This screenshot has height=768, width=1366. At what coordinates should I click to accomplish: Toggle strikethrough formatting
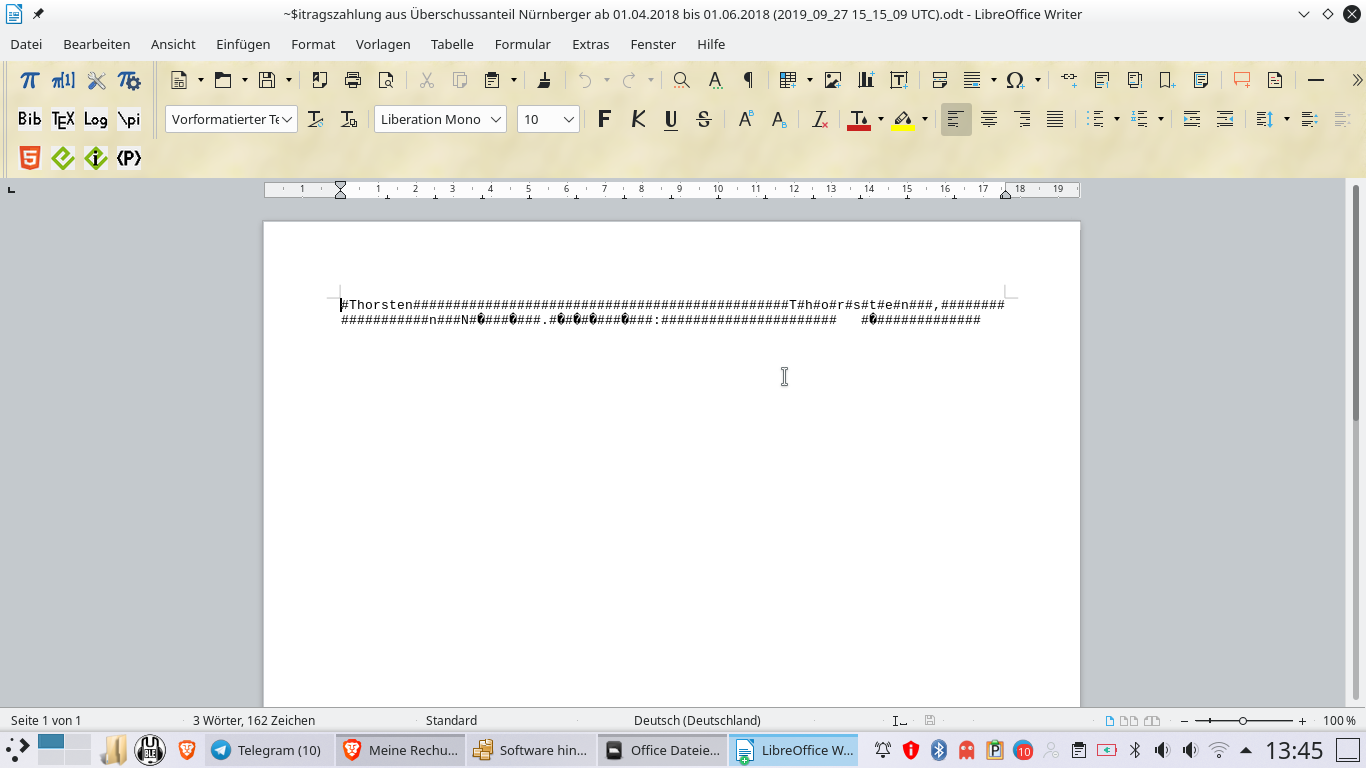pos(704,119)
